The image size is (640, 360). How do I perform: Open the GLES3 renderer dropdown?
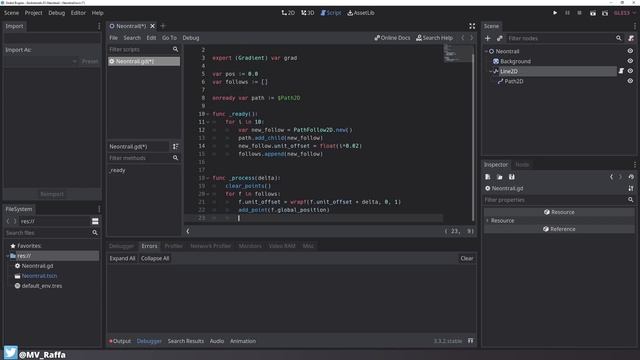click(x=624, y=13)
